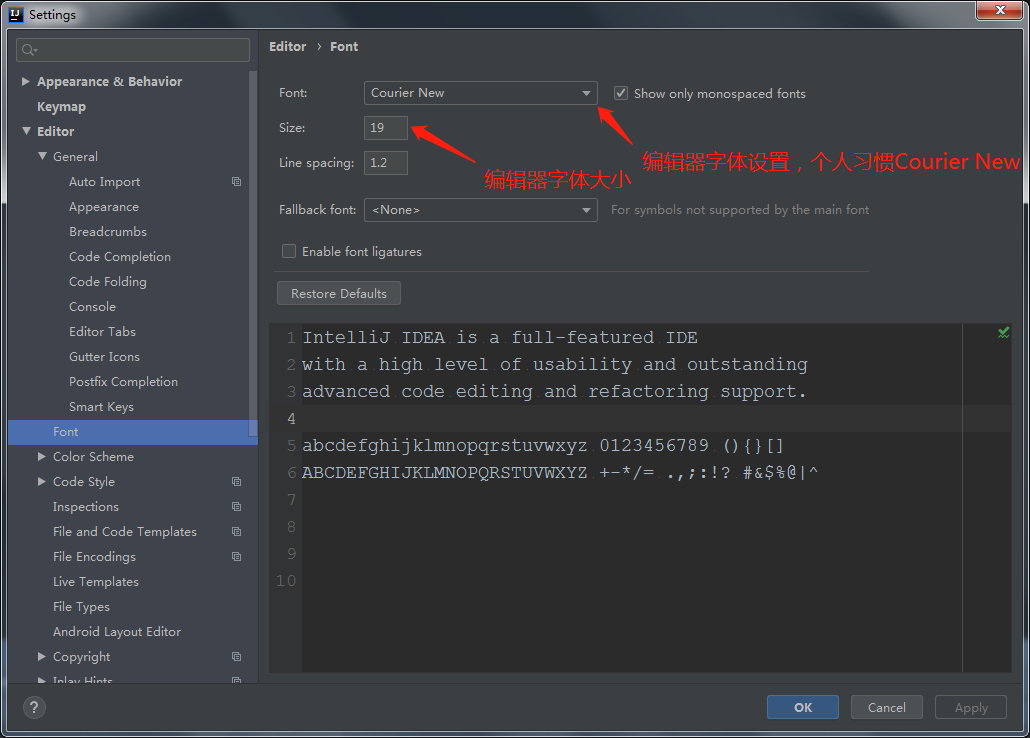
Task: Click the icon next to File and Code Templates
Action: point(236,531)
